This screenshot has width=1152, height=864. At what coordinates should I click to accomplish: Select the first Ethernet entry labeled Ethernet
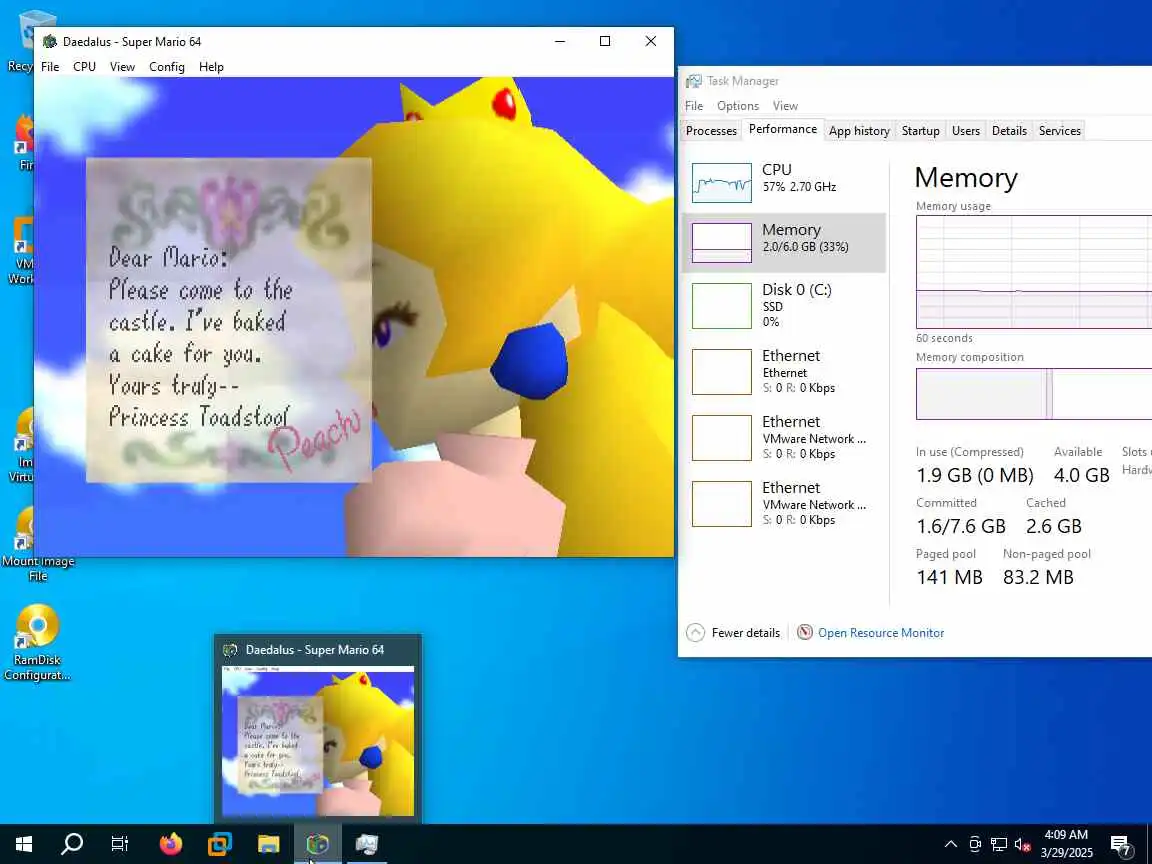click(x=783, y=372)
